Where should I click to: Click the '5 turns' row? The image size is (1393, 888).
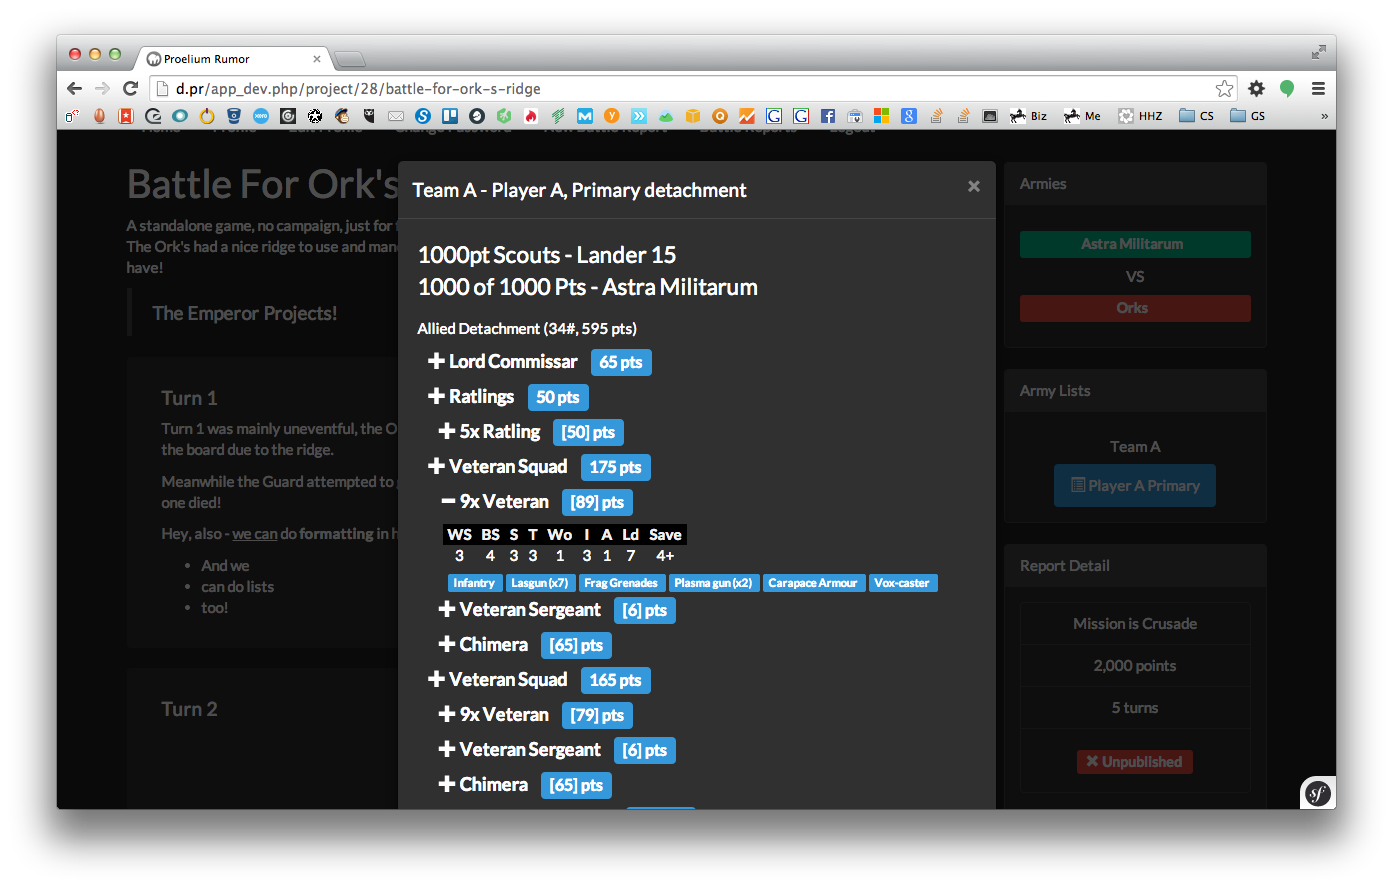[1135, 708]
